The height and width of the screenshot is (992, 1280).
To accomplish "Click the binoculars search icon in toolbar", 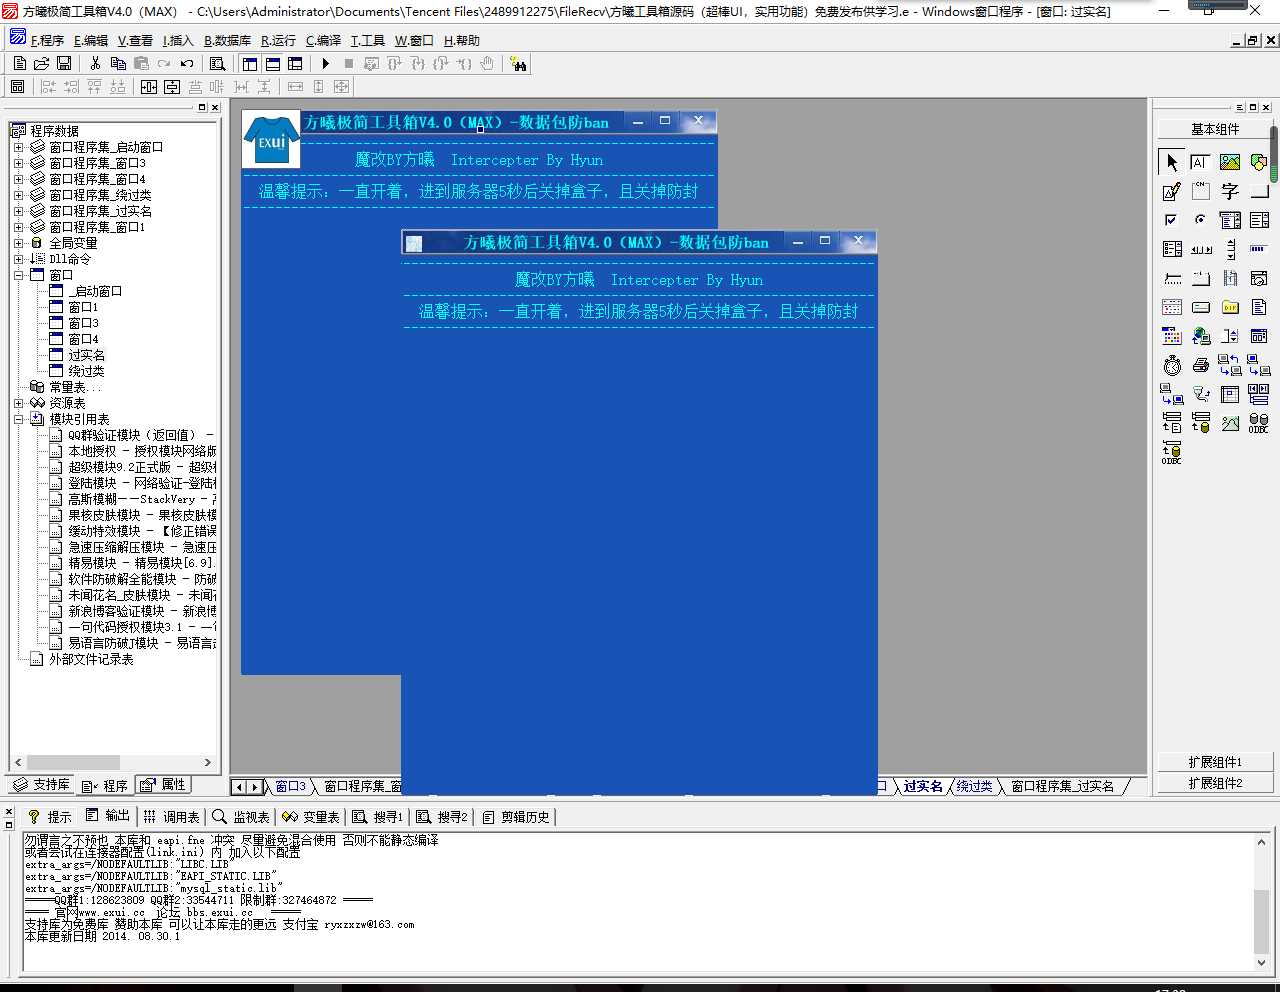I will 518,64.
